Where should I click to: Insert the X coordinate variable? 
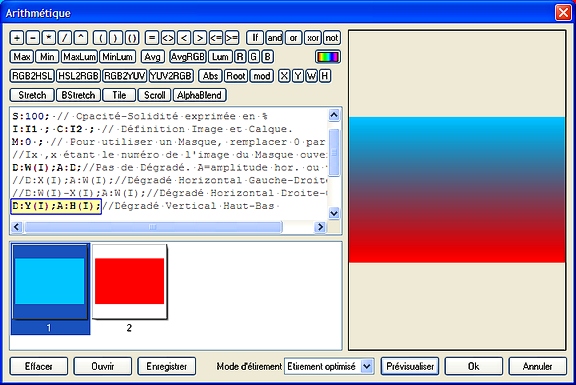(284, 76)
